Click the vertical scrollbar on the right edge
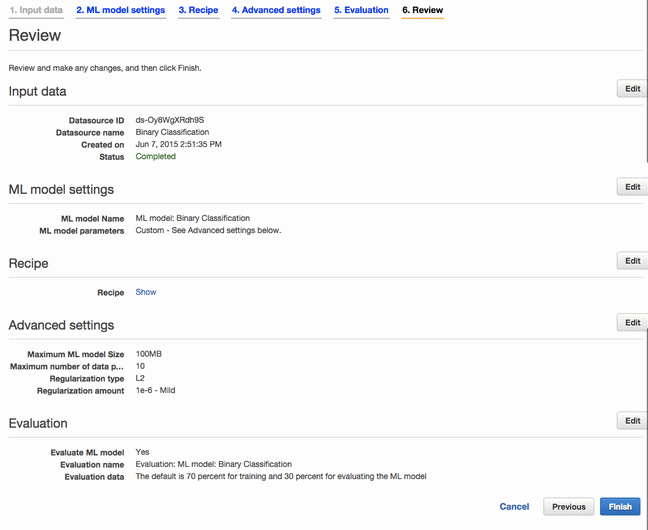This screenshot has height=530, width=648. pos(646,83)
